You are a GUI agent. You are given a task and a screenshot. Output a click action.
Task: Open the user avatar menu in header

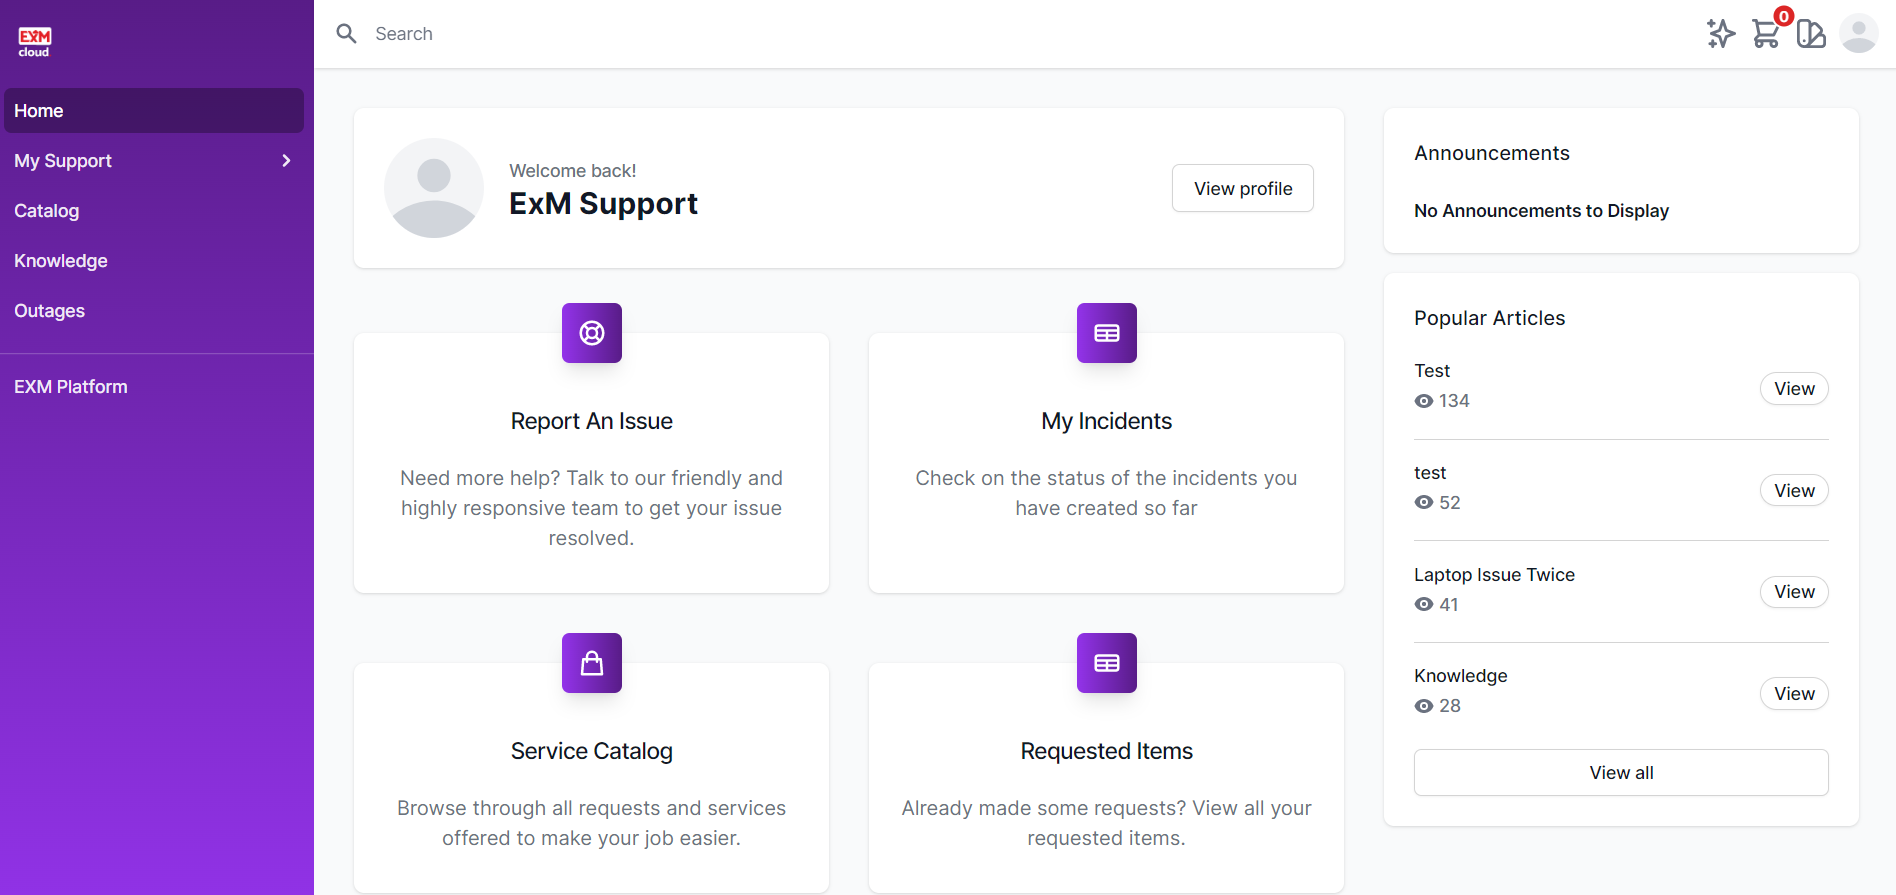(1858, 34)
